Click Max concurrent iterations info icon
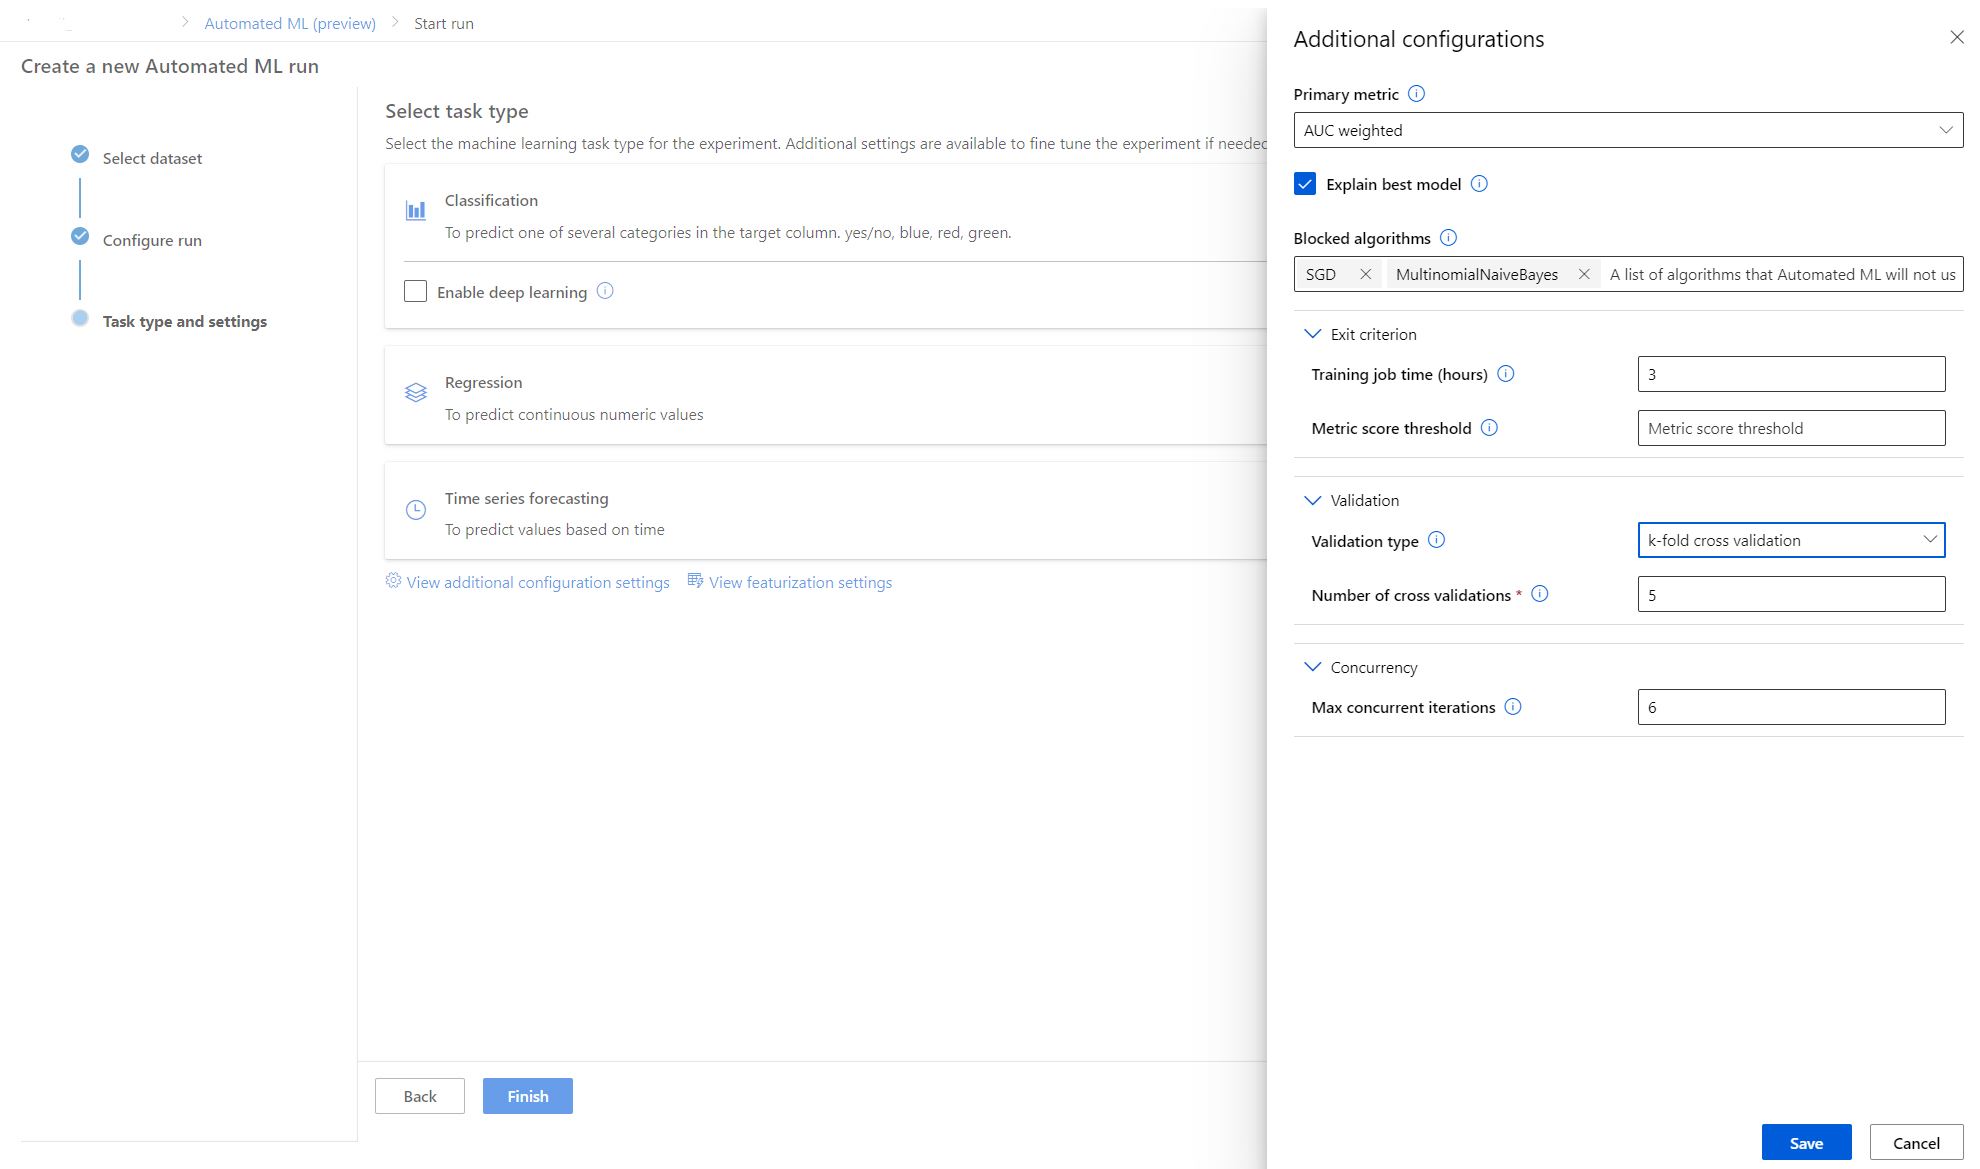The width and height of the screenshot is (1980, 1169). pos(1513,707)
